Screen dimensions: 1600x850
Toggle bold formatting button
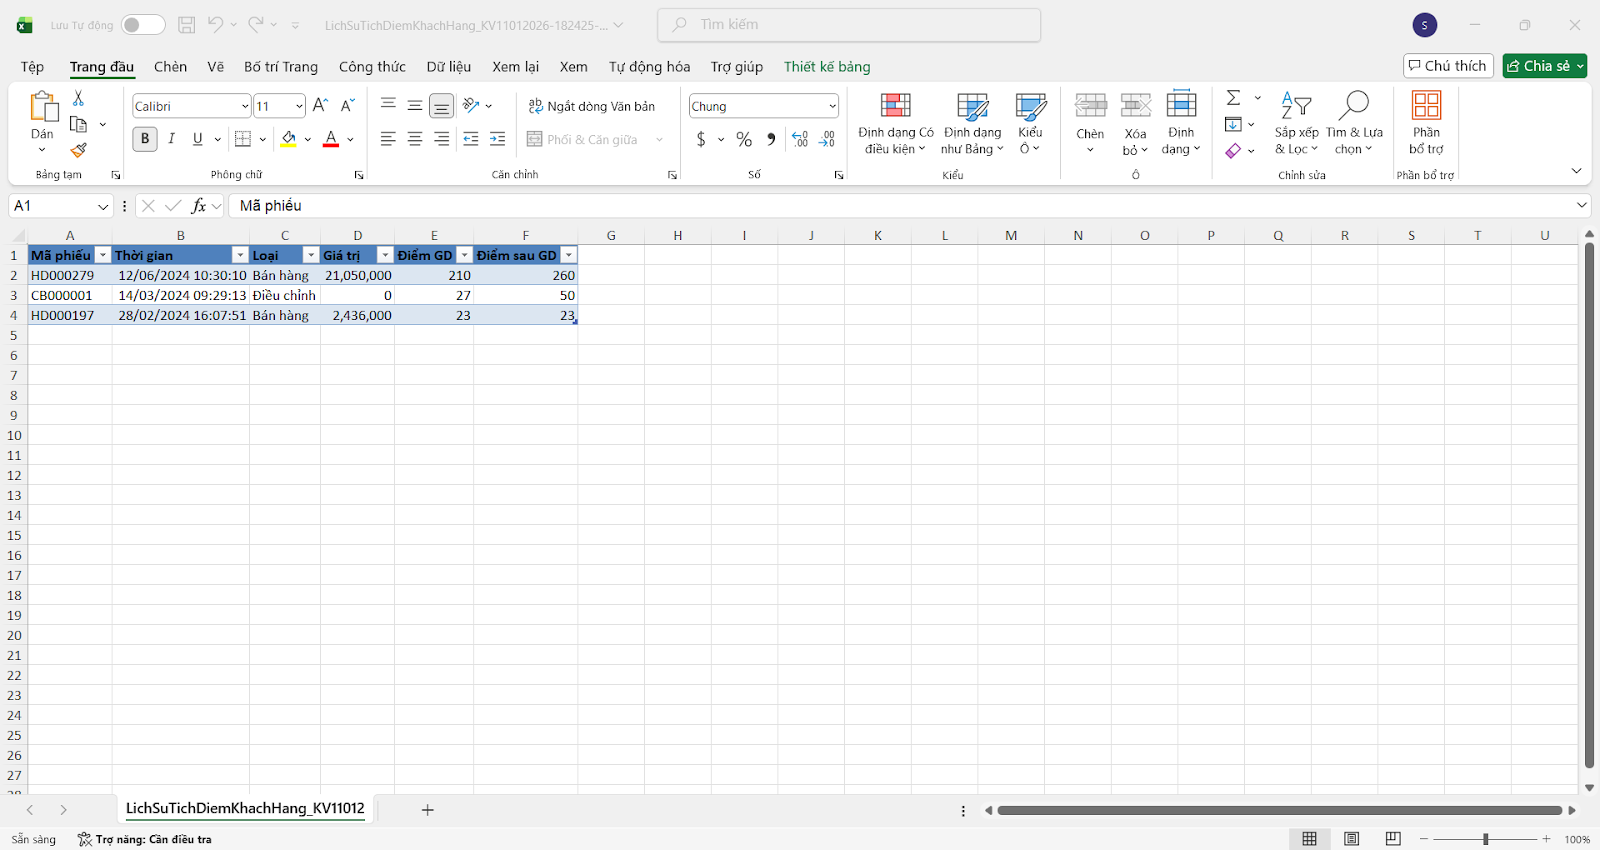(145, 139)
